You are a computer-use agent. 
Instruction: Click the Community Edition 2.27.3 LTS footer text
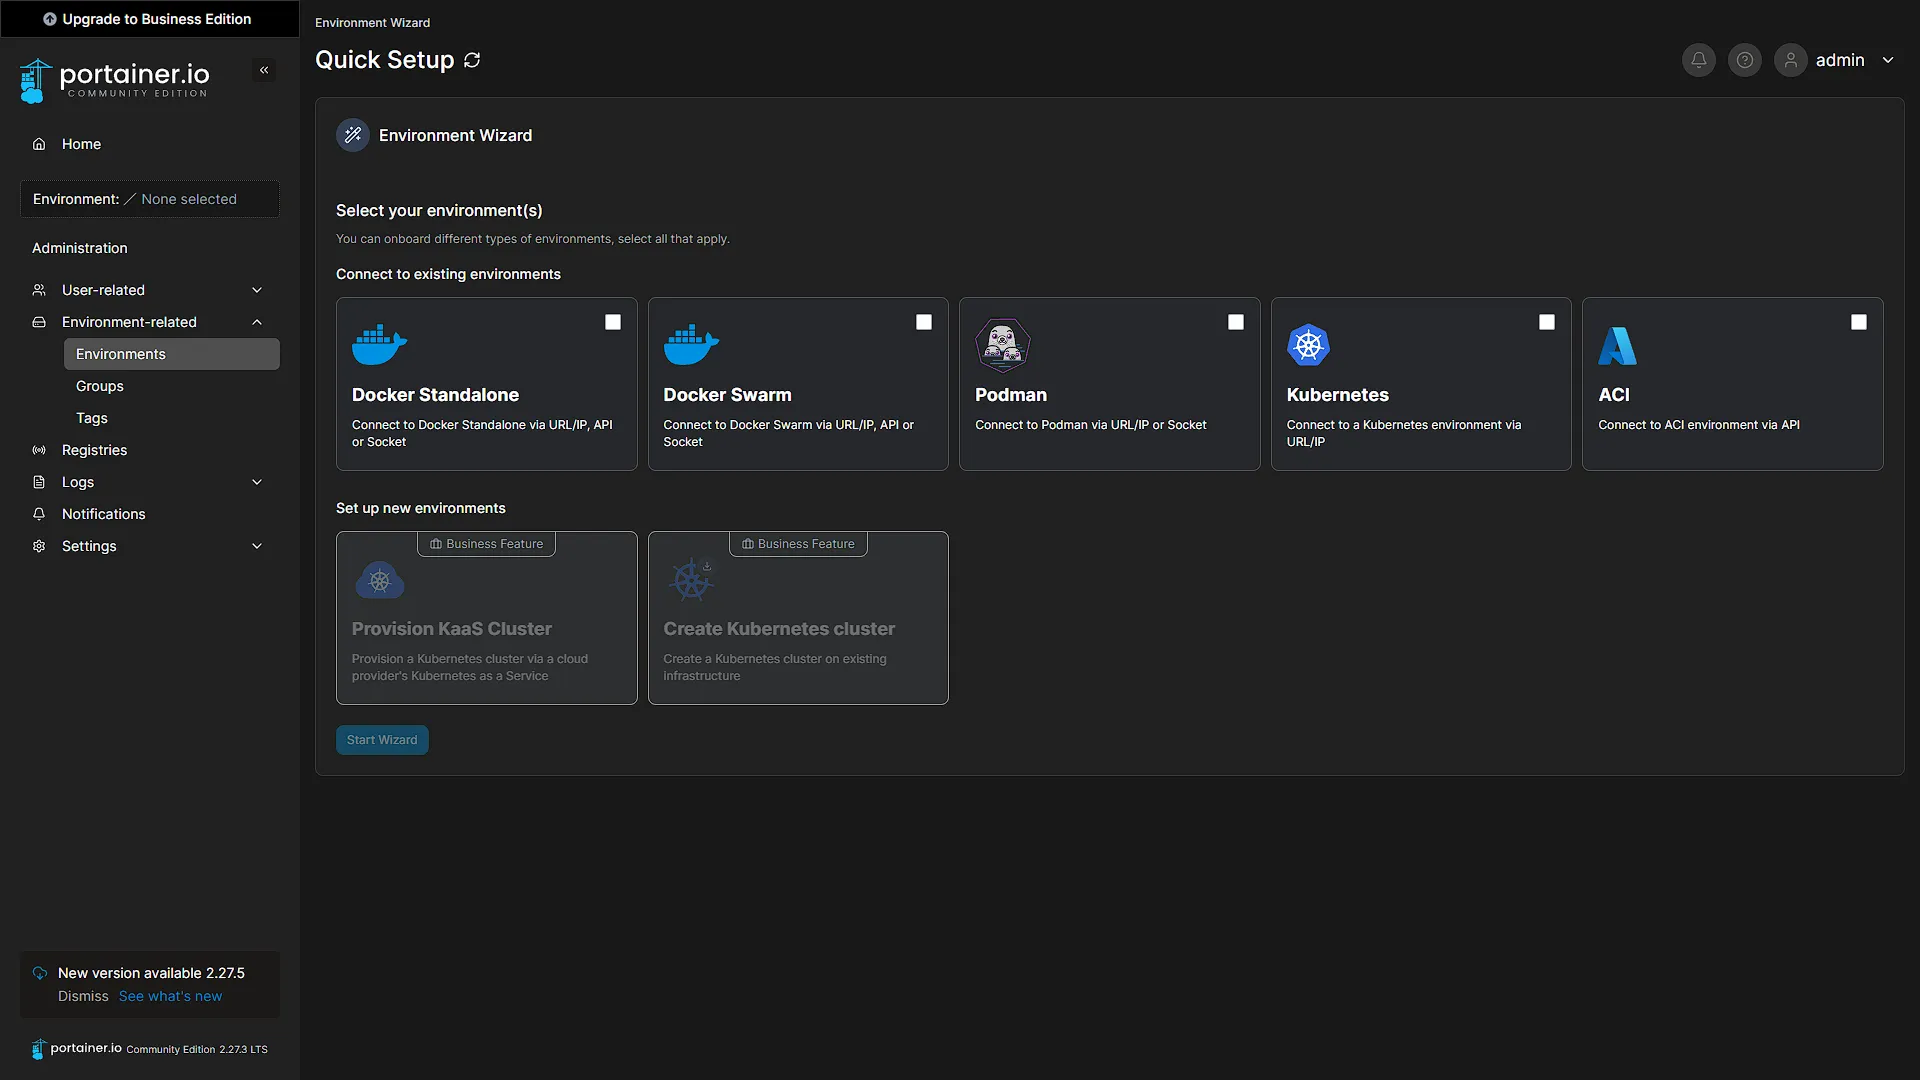(x=197, y=1049)
